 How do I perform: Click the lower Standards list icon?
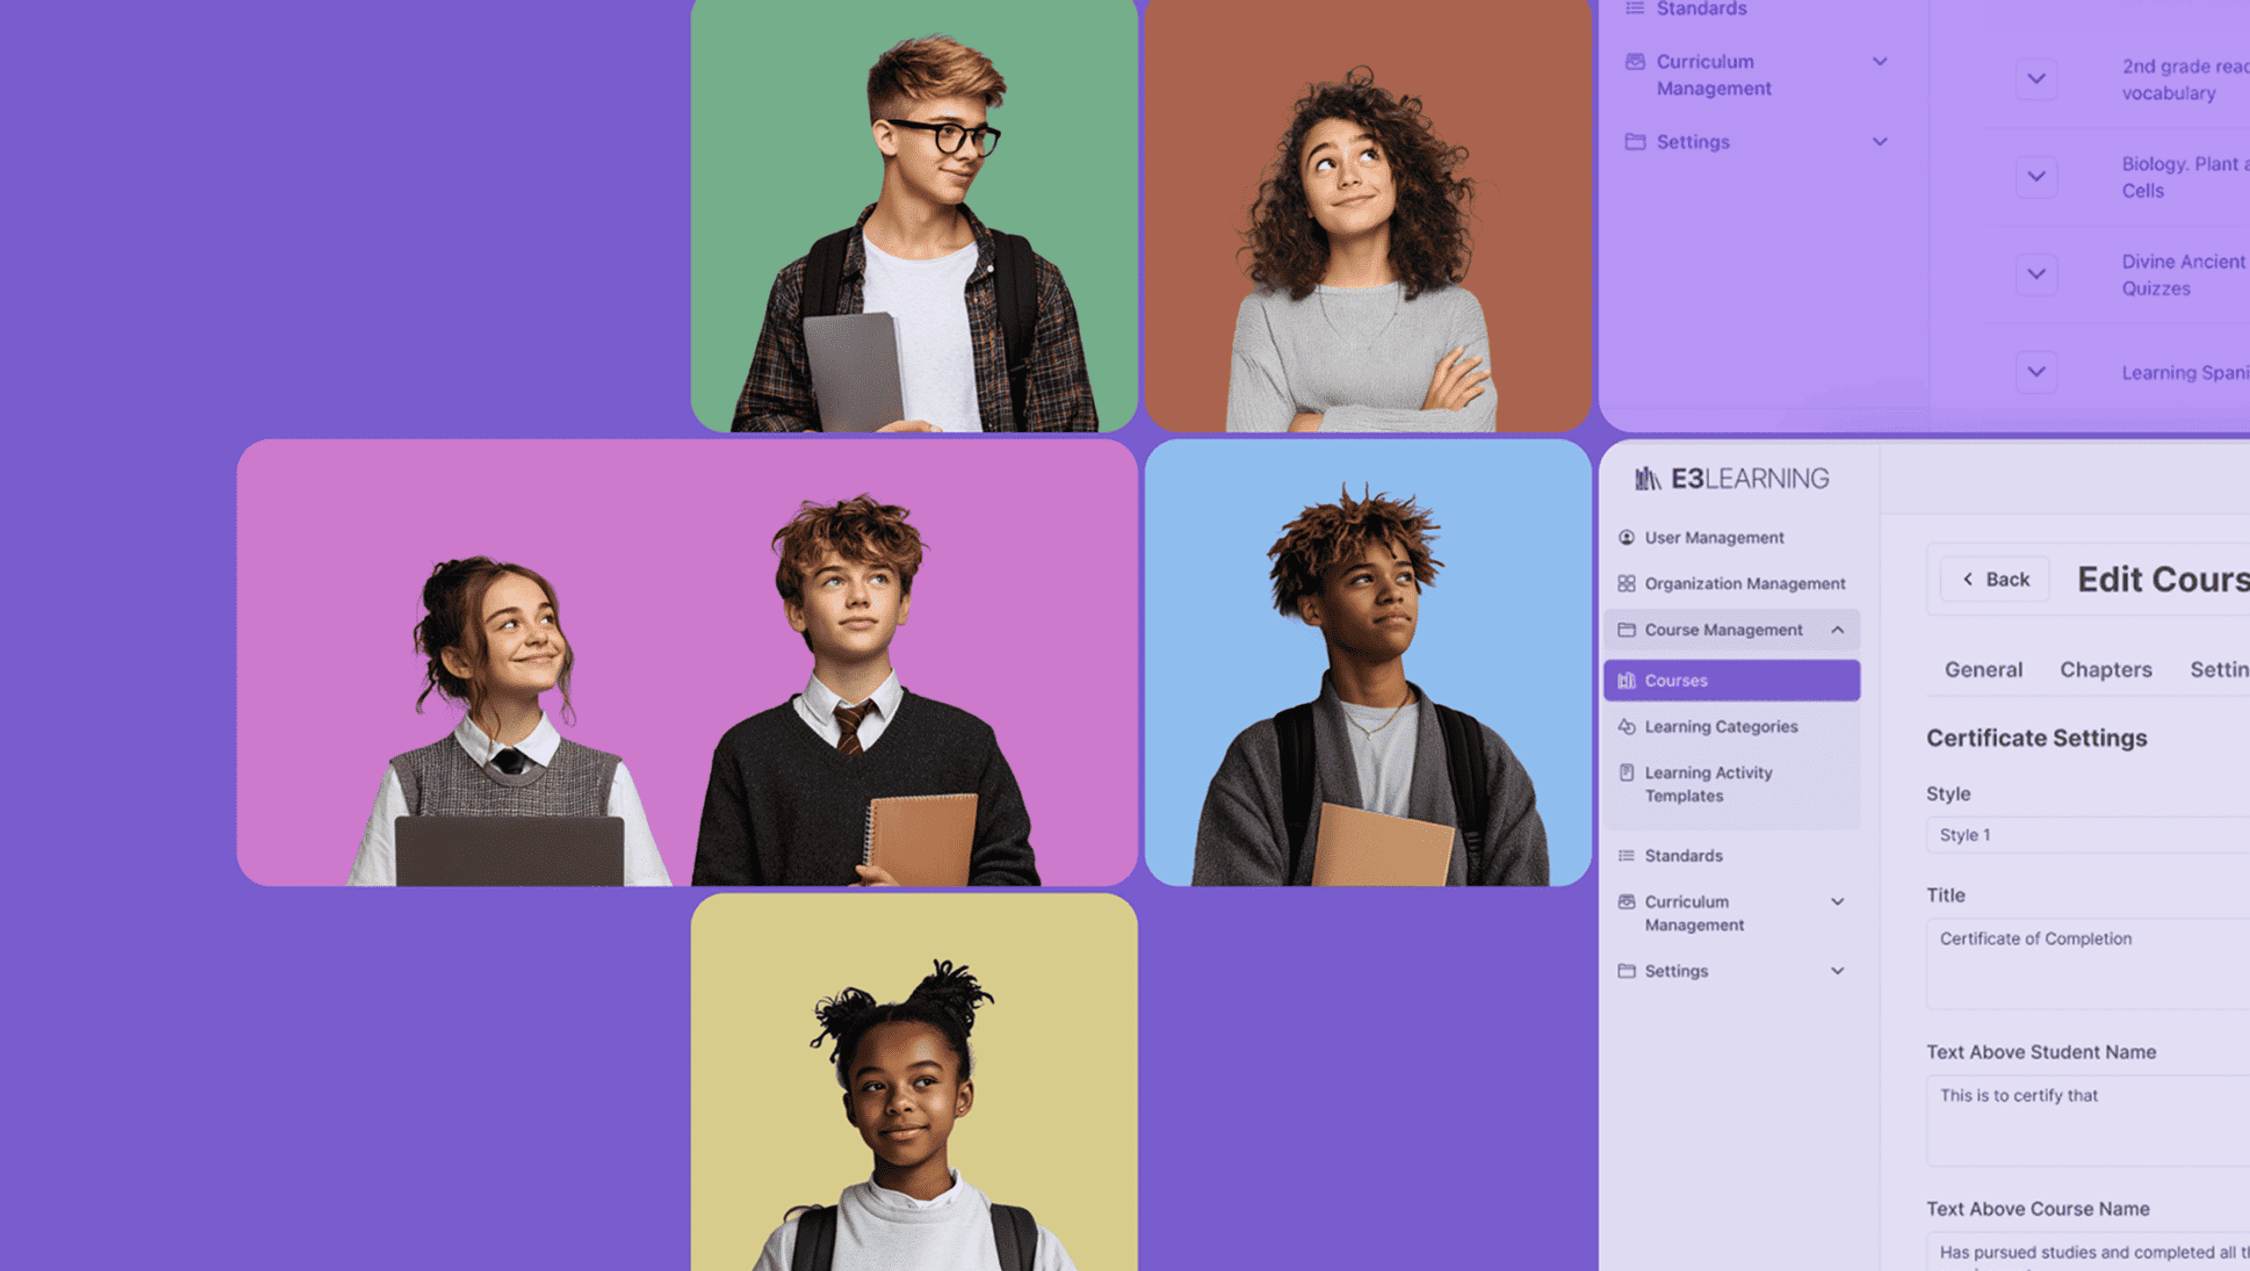tap(1627, 856)
